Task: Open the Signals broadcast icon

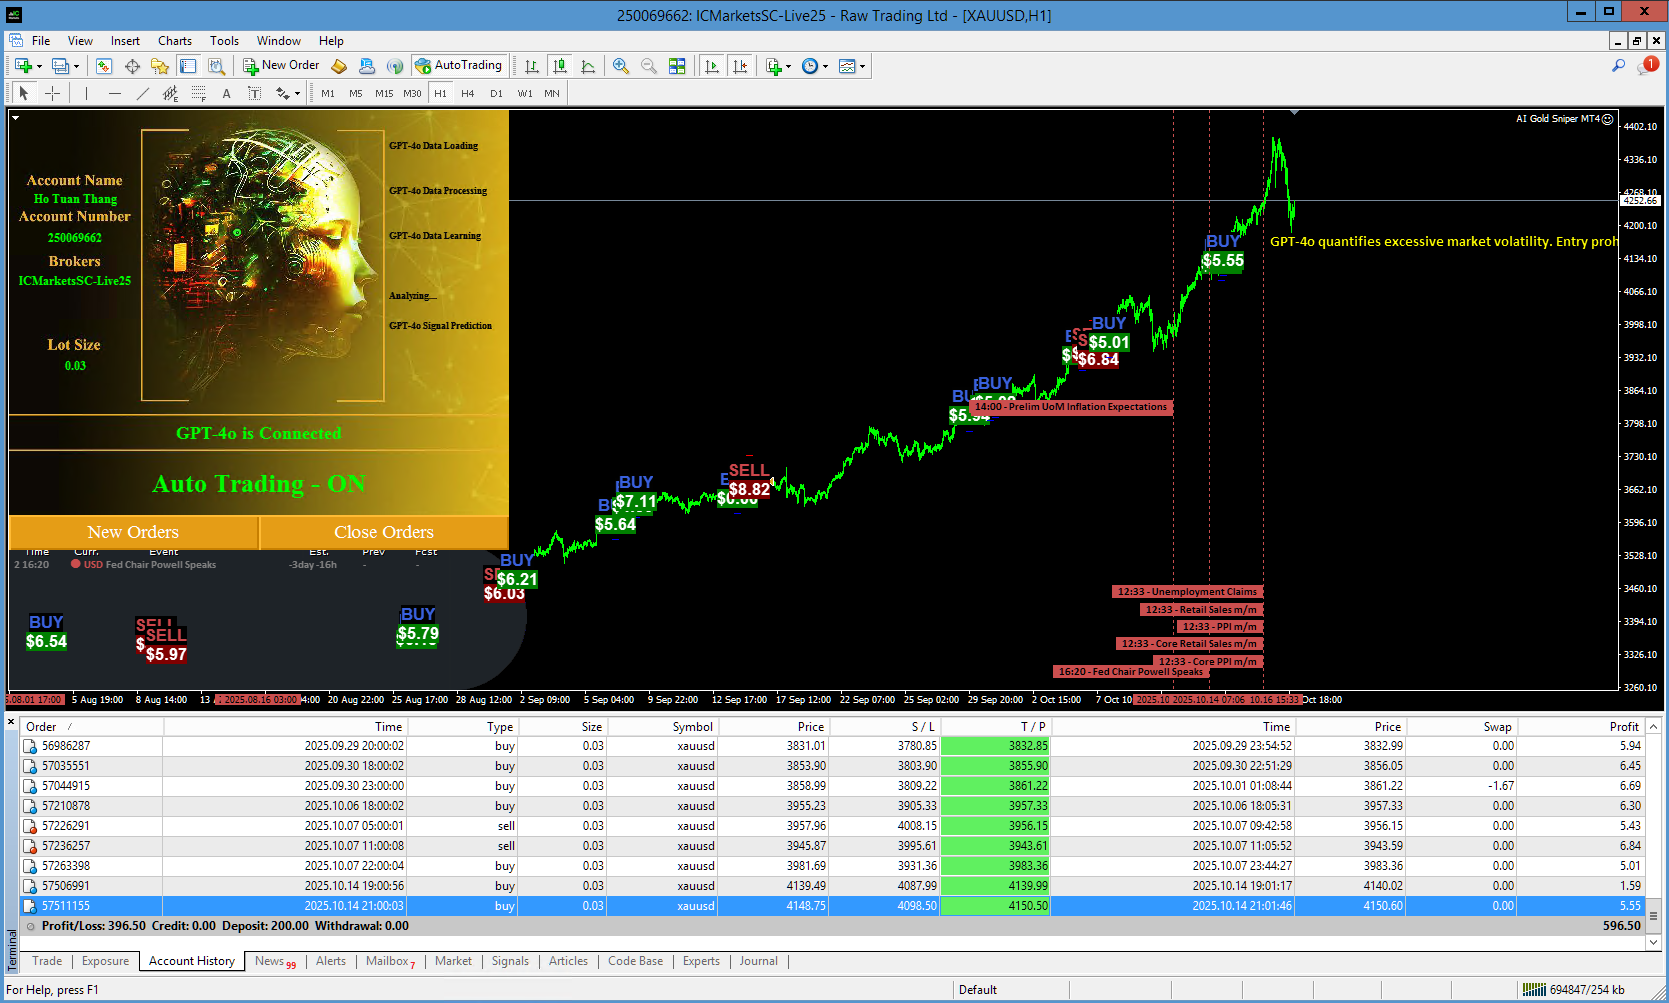Action: [395, 66]
